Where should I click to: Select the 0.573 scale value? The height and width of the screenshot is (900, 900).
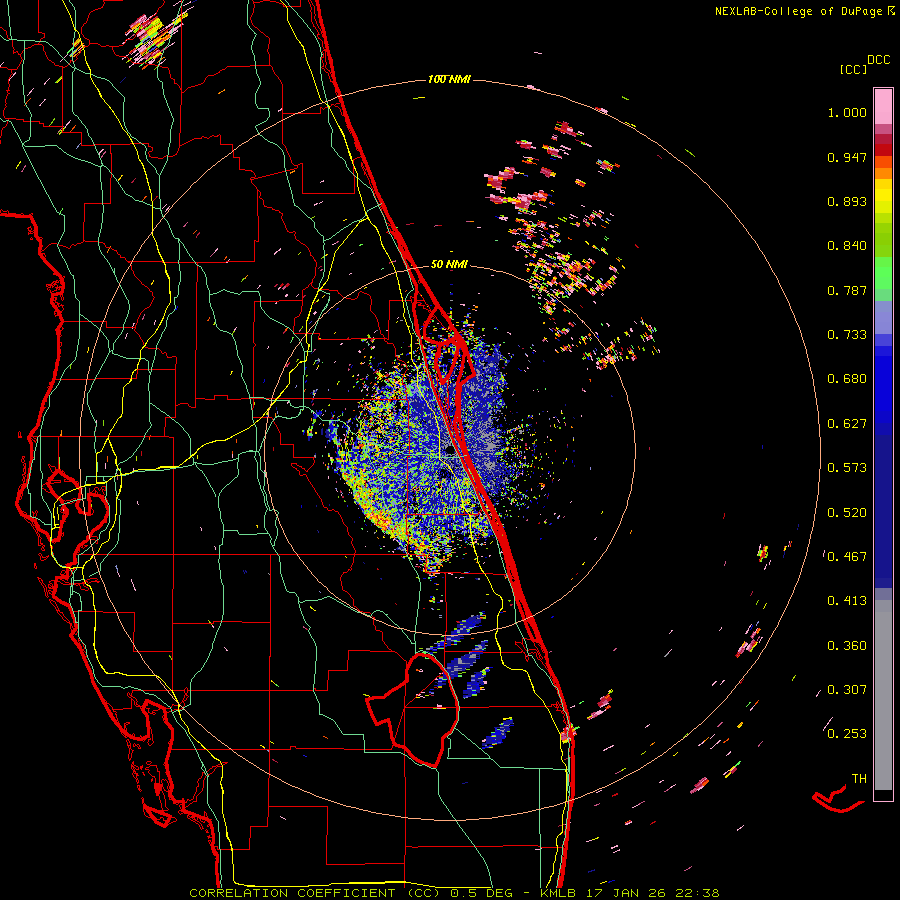[847, 468]
